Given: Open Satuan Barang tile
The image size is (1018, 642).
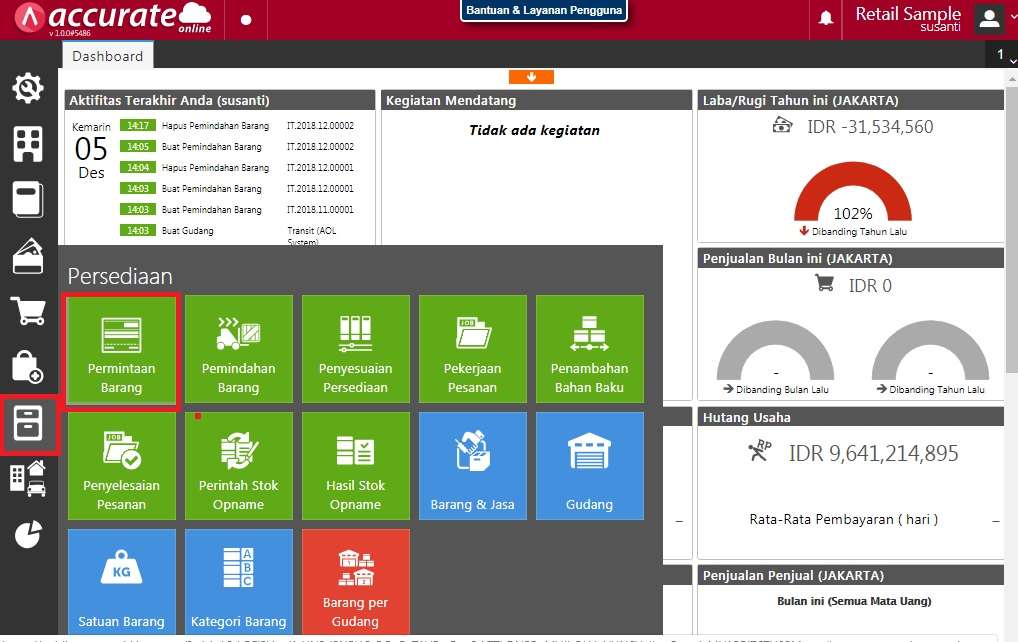Looking at the screenshot, I should (121, 582).
